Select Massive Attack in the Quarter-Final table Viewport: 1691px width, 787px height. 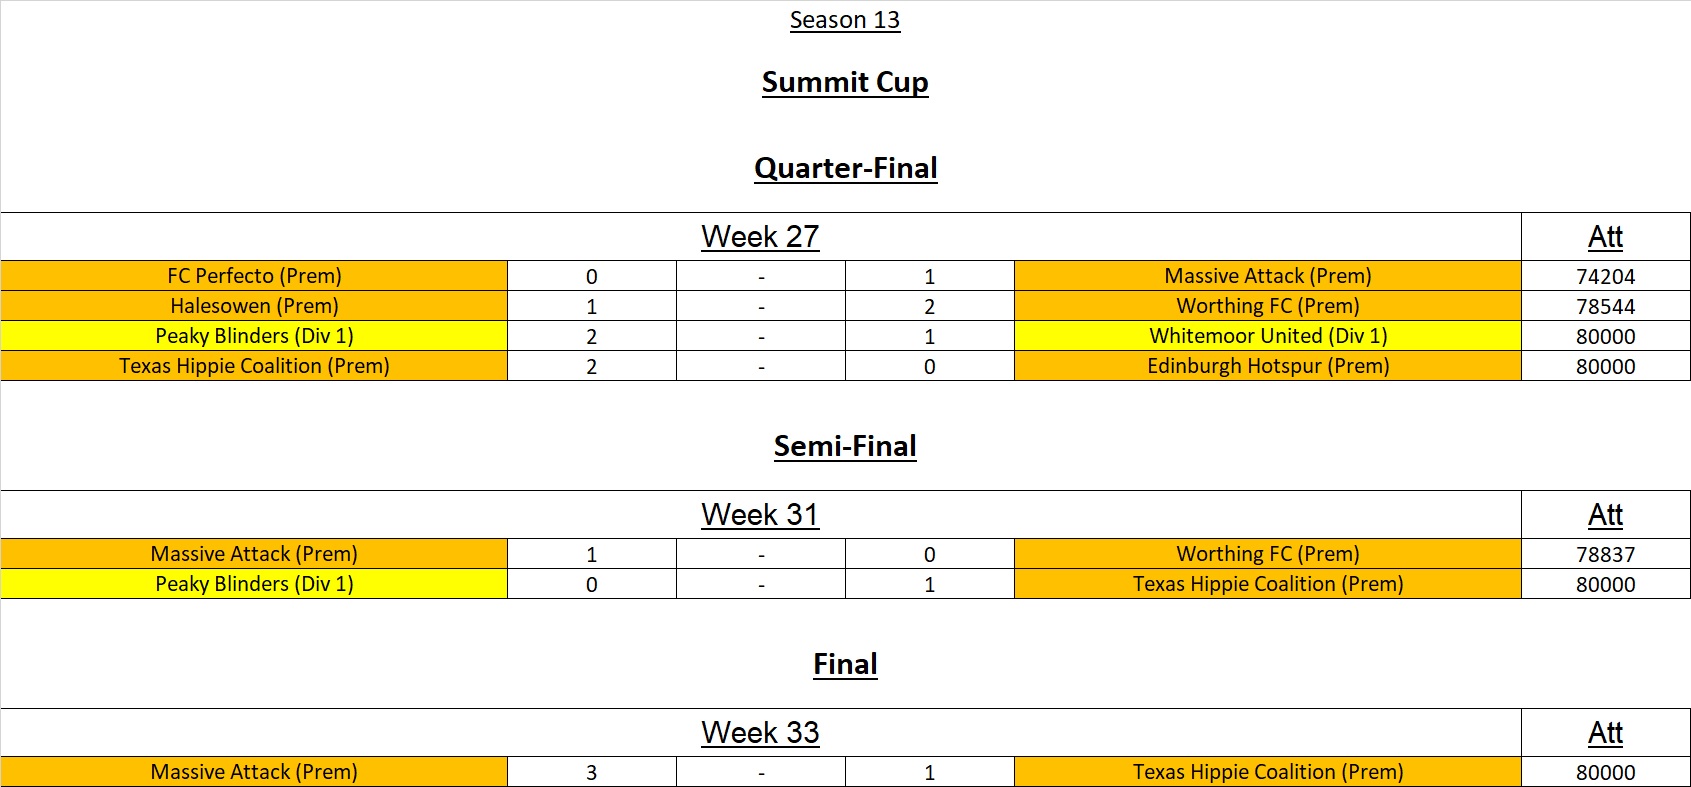point(1268,276)
